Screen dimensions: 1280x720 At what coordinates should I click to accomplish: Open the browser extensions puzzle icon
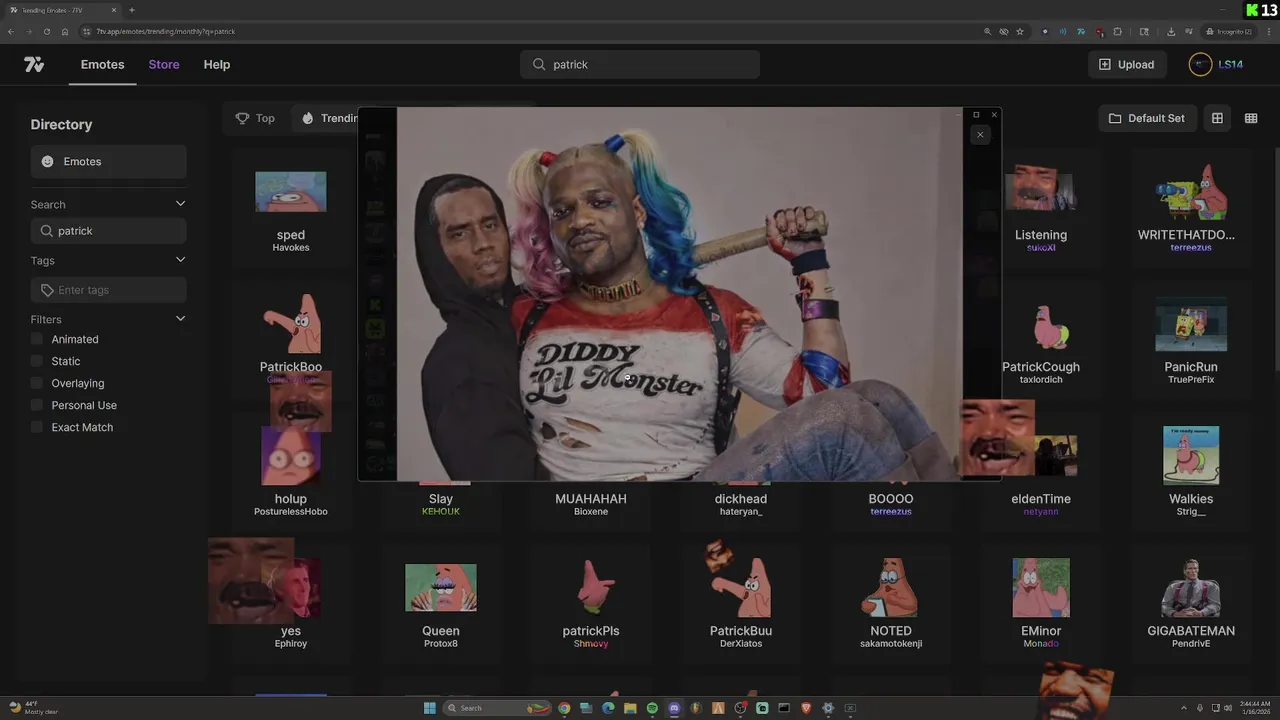1117,31
